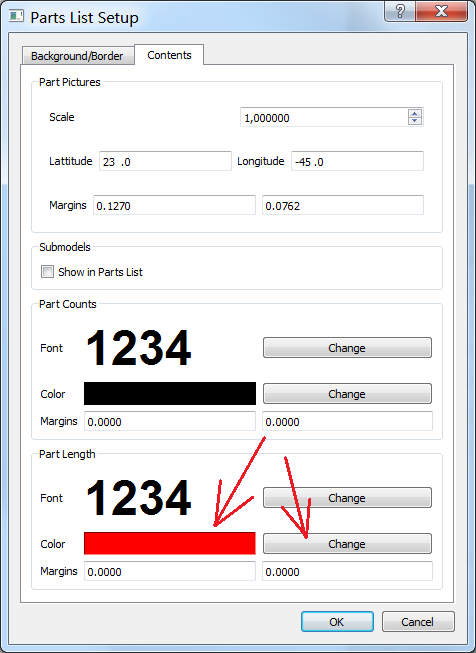Increase Scale with the up stepper arrow
The image size is (476, 653).
pos(415,113)
